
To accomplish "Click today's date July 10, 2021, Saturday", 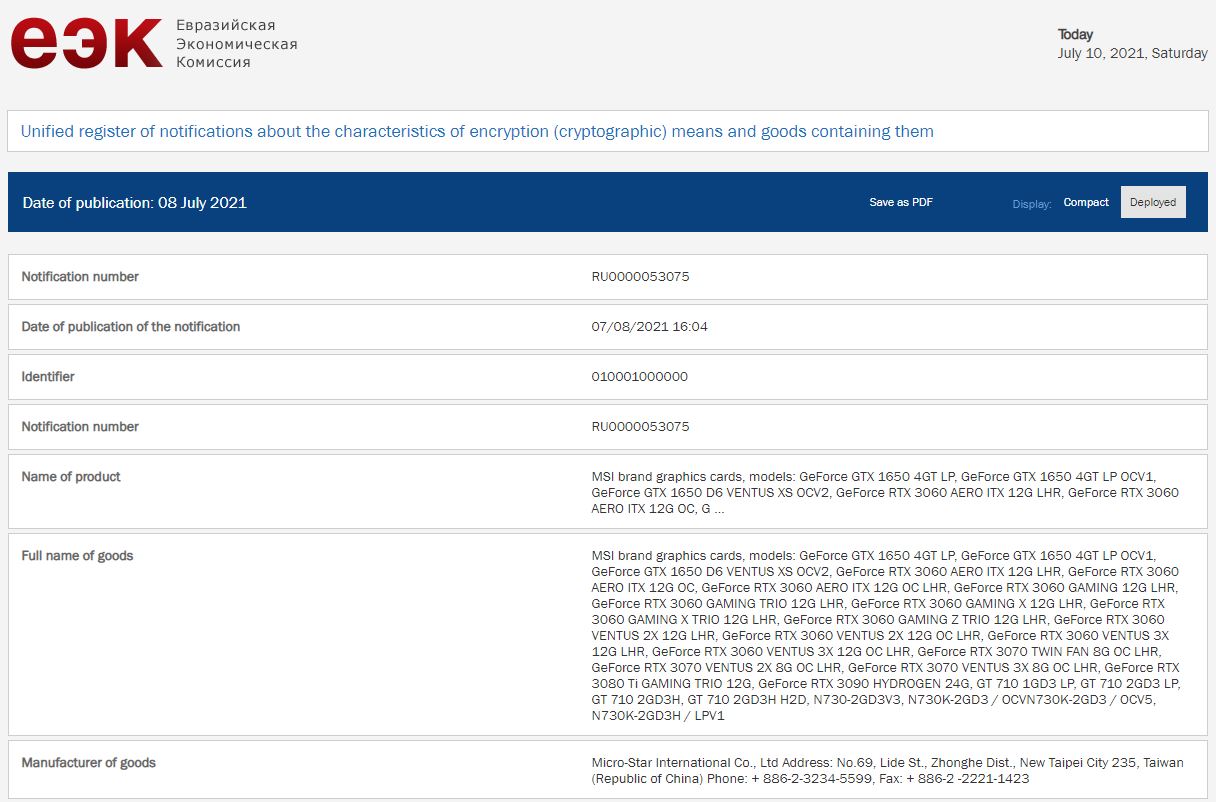I will click(x=1133, y=53).
